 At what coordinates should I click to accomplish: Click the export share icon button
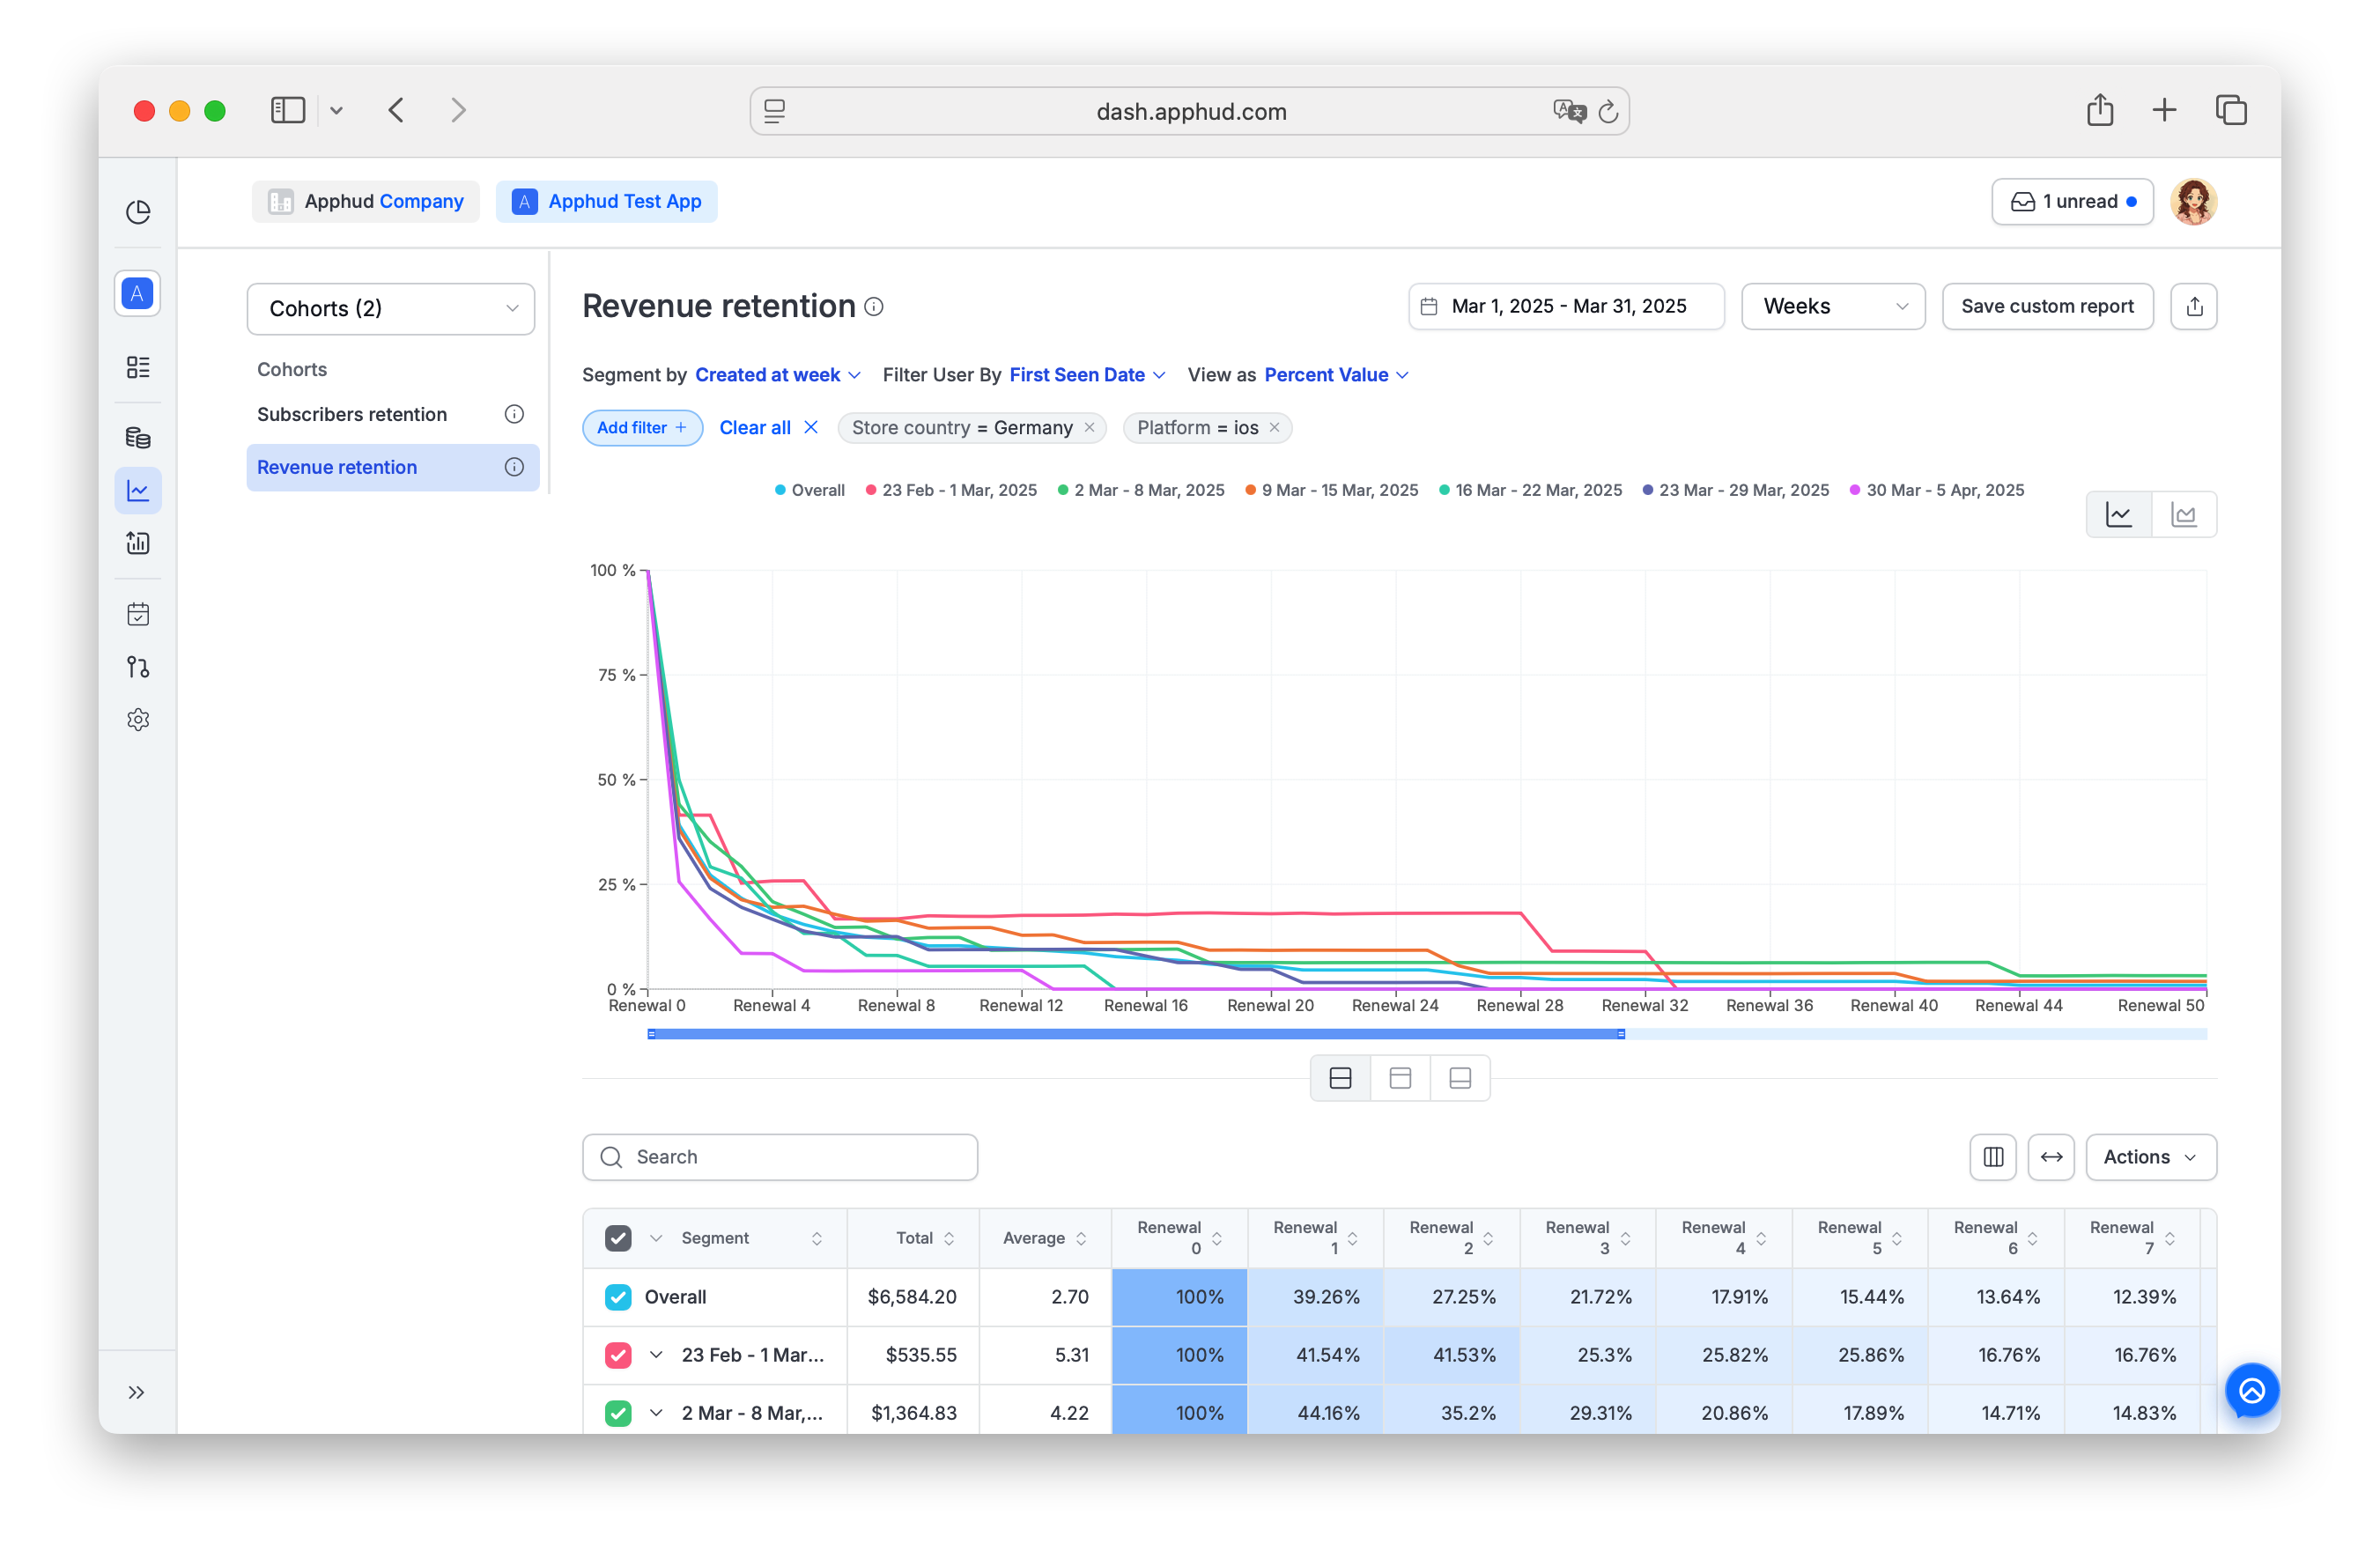(2194, 307)
